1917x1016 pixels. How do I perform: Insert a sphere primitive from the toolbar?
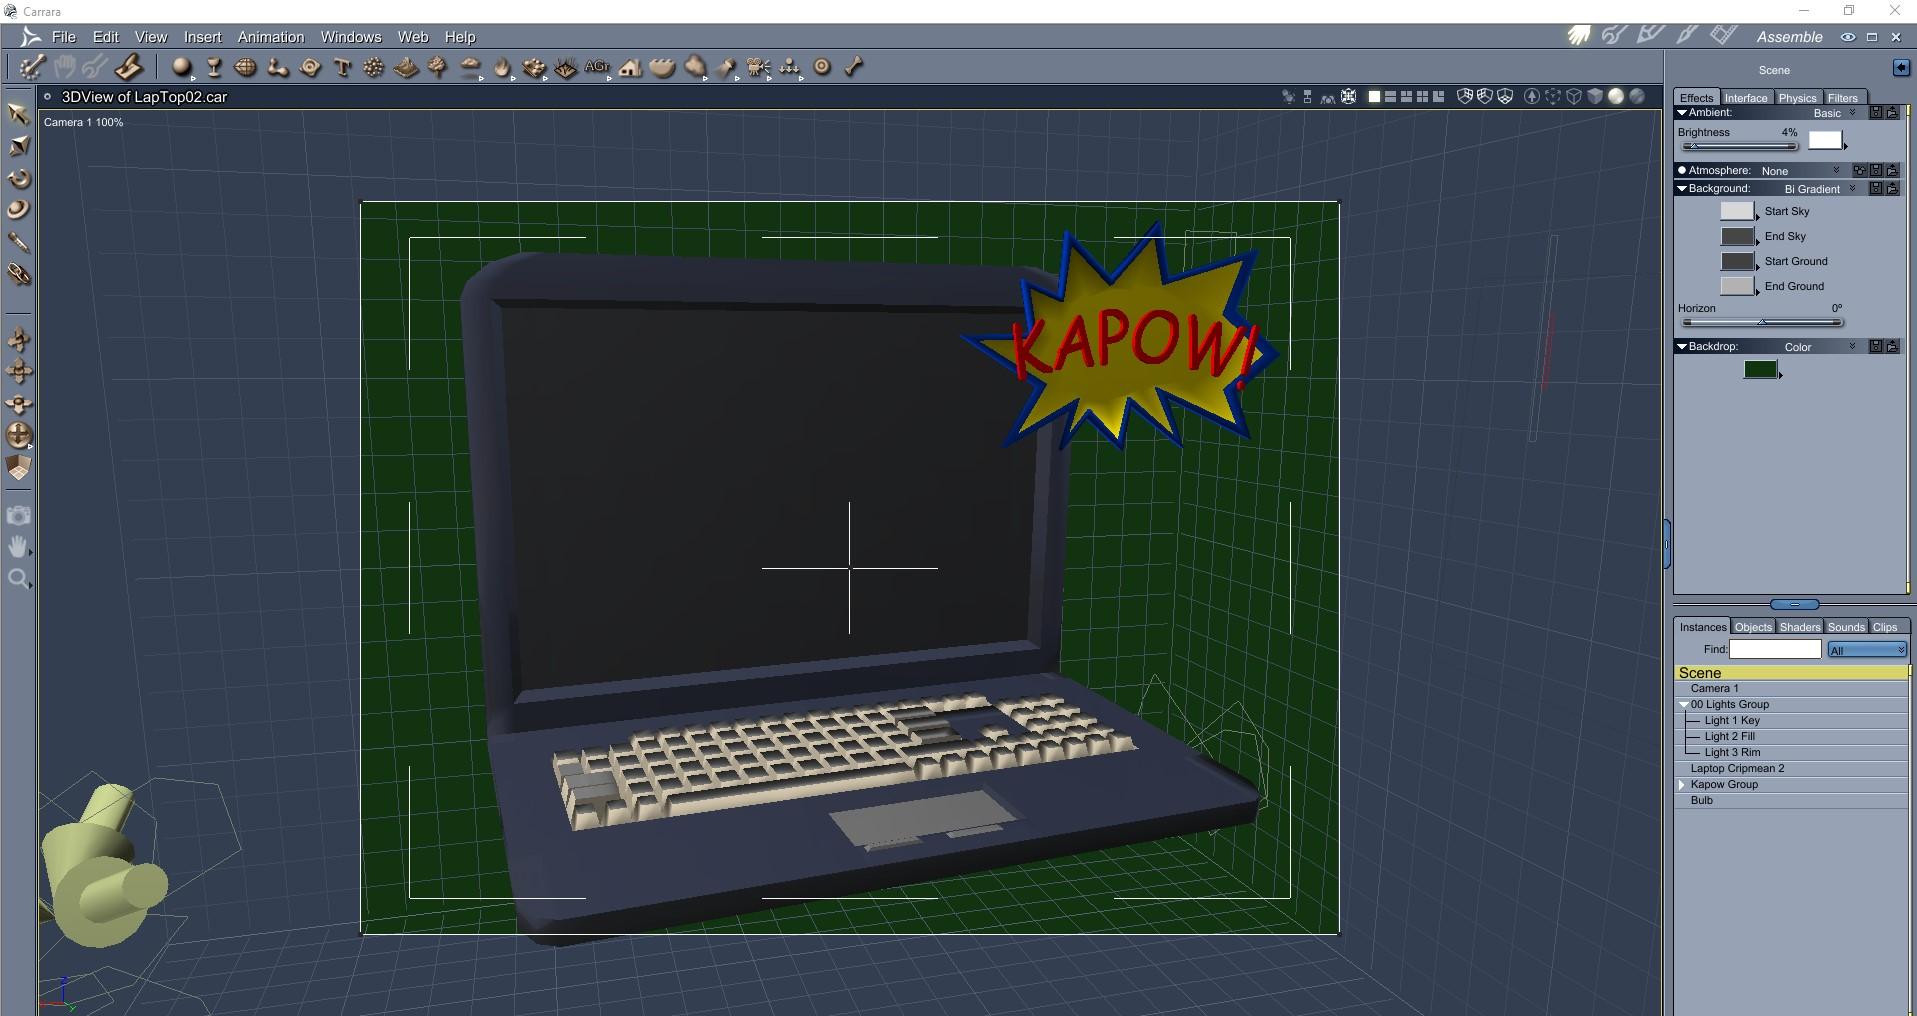pyautogui.click(x=181, y=67)
